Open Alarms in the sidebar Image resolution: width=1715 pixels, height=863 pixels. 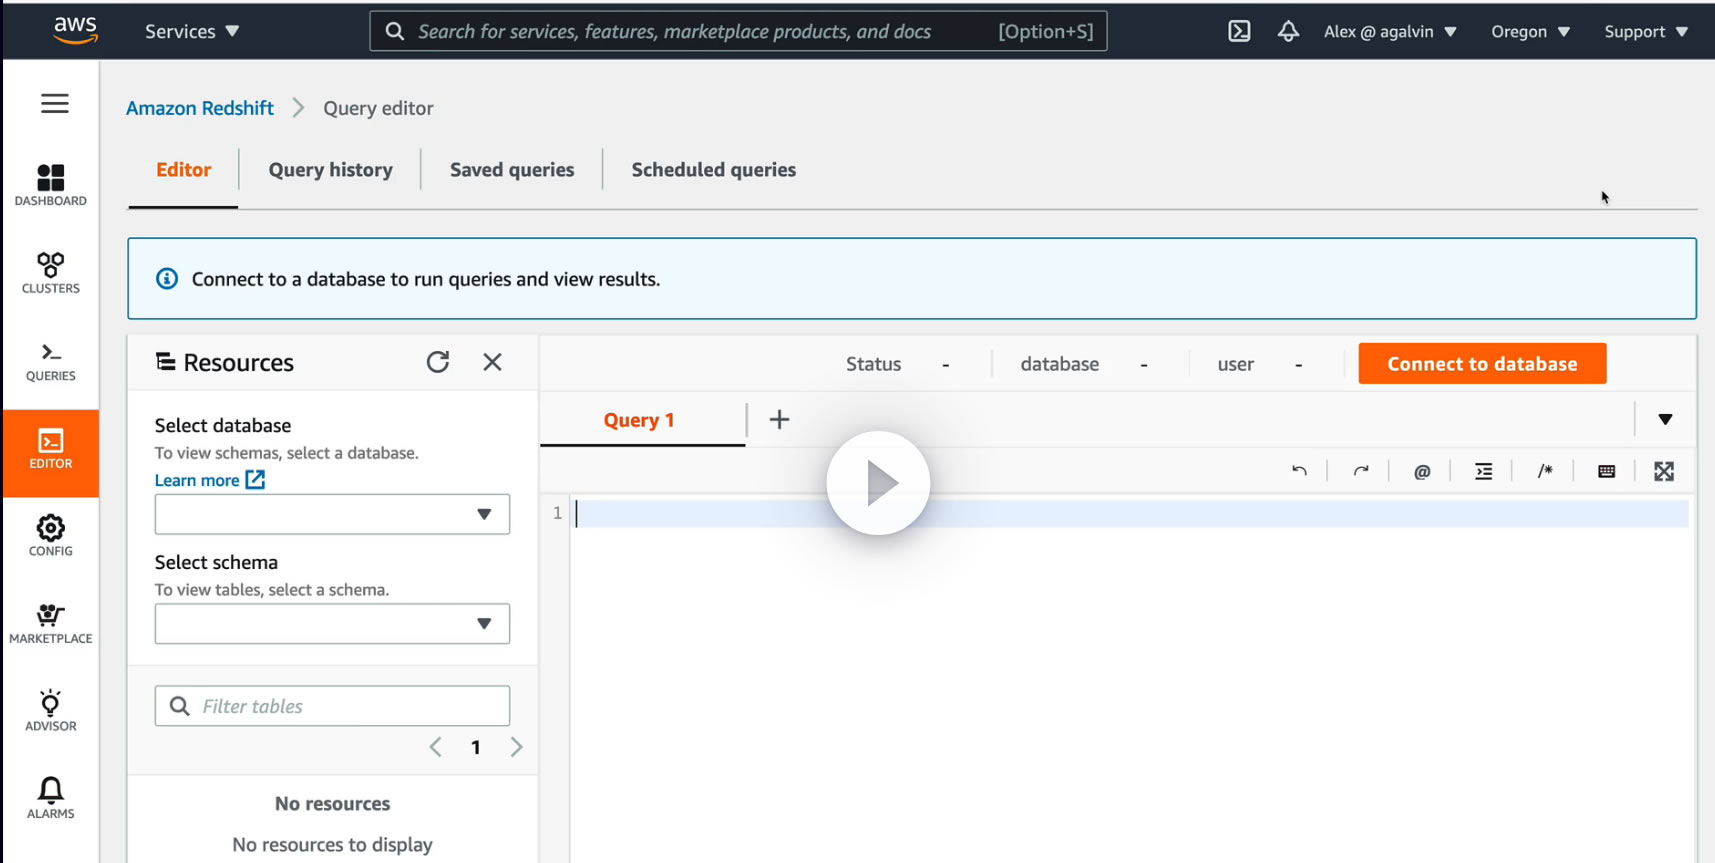[x=50, y=798]
